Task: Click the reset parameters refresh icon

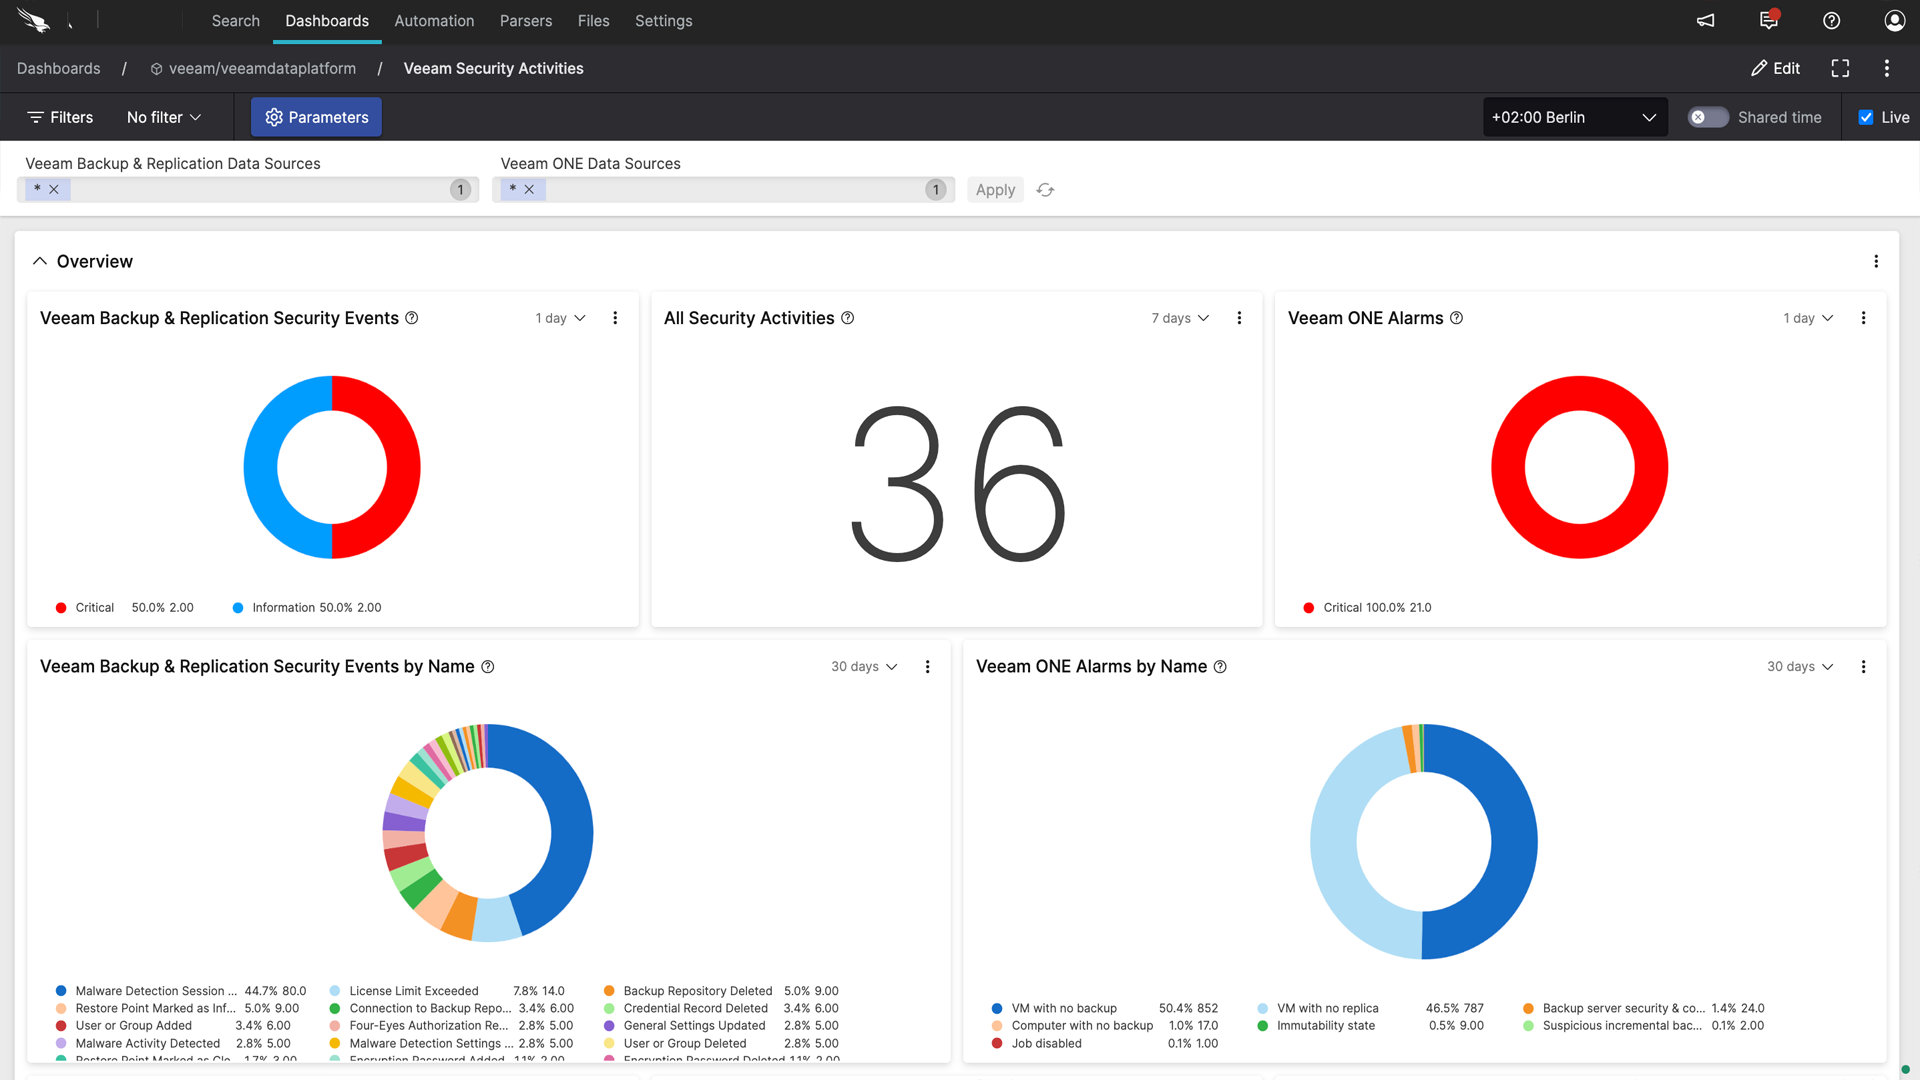Action: [1045, 190]
